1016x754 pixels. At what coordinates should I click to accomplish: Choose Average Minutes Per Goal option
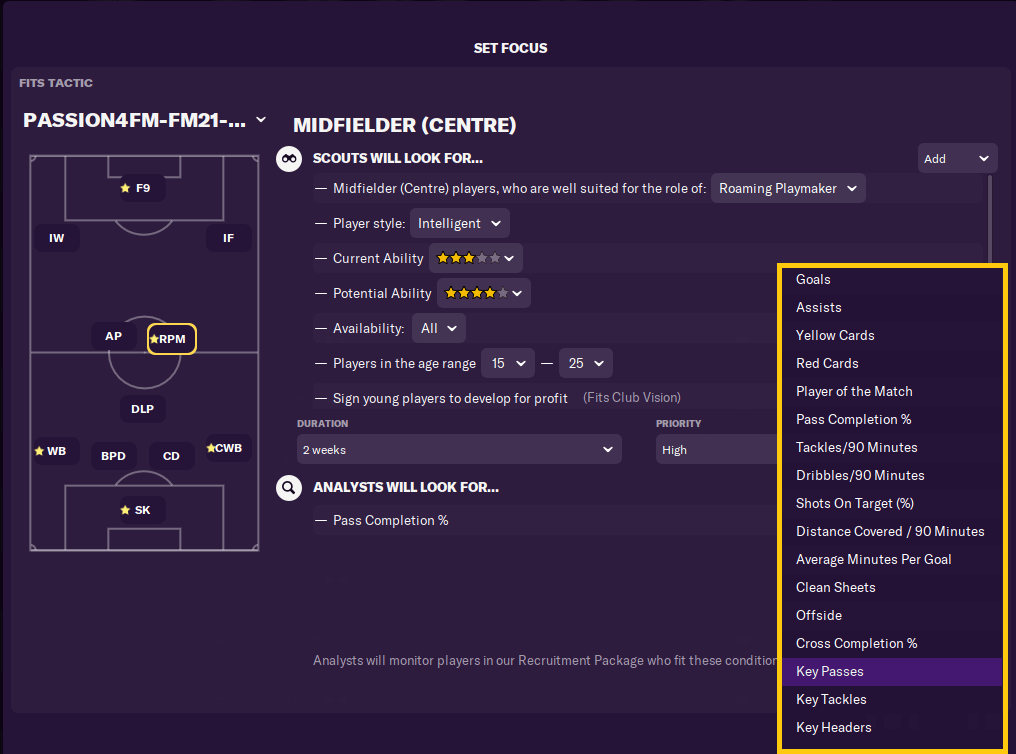tap(892, 560)
